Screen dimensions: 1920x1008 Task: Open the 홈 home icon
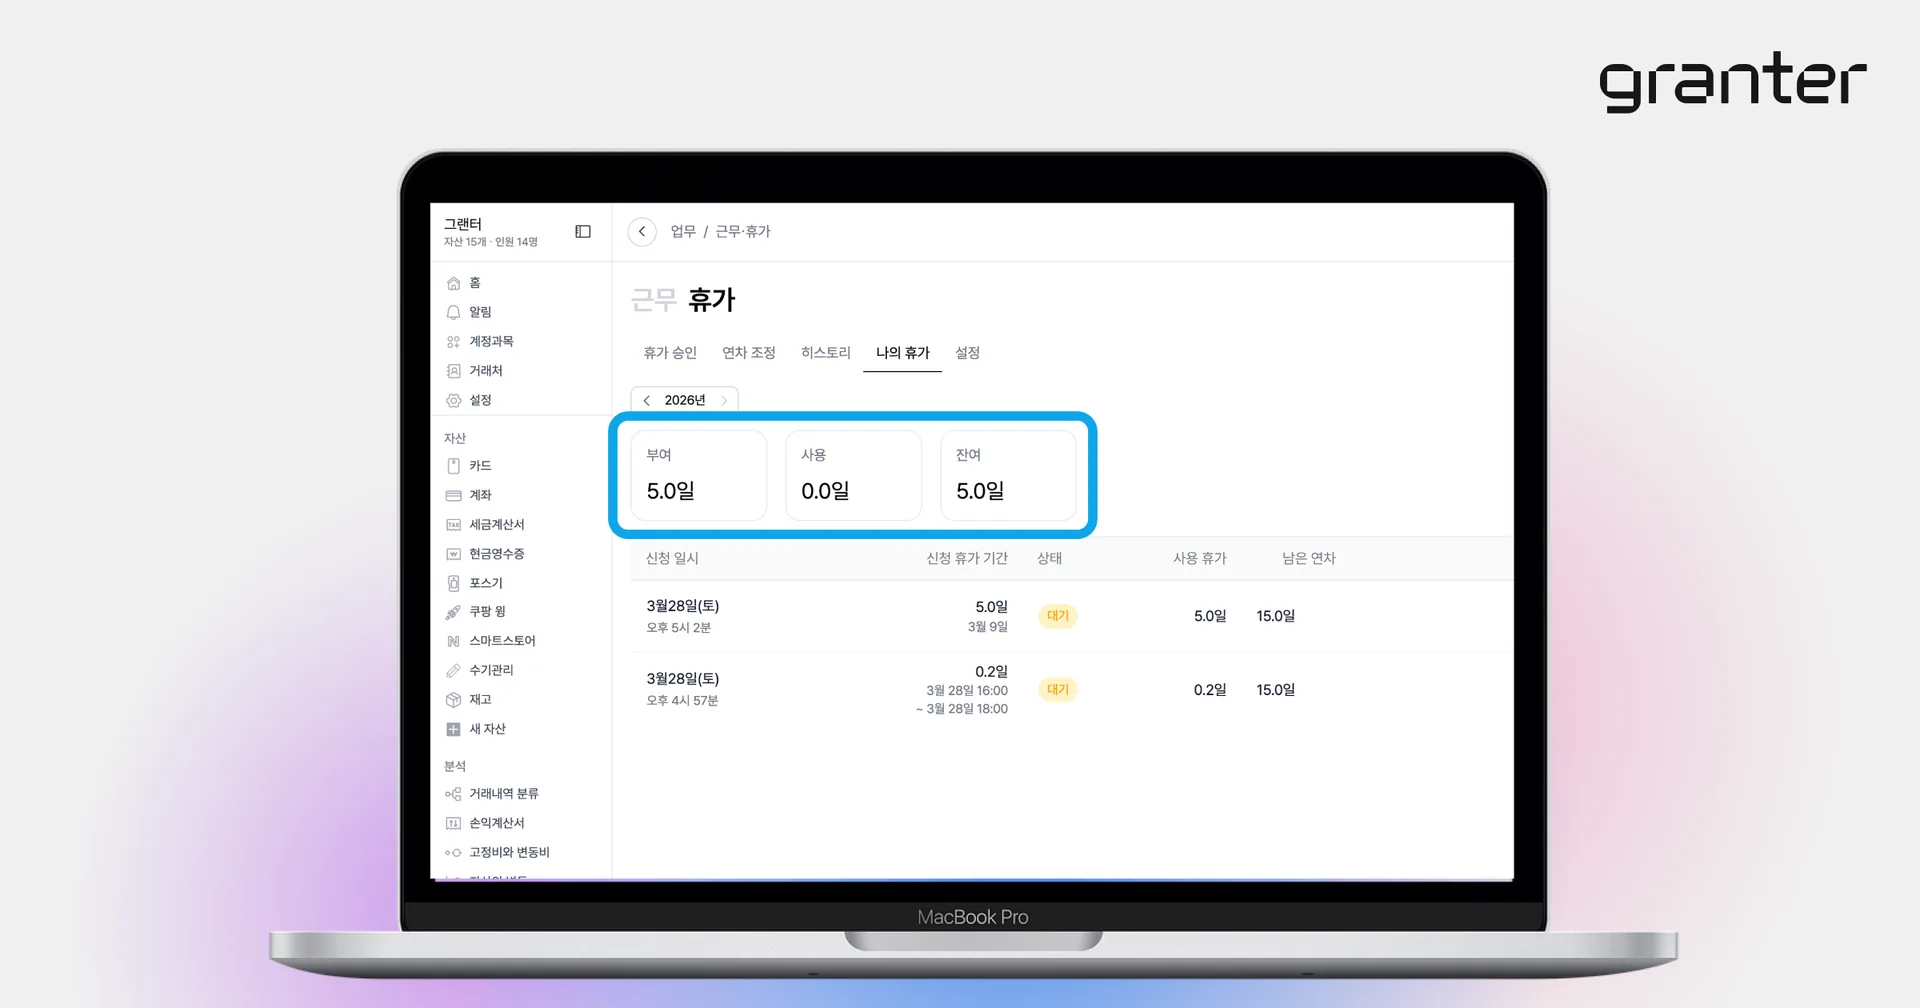[x=453, y=283]
